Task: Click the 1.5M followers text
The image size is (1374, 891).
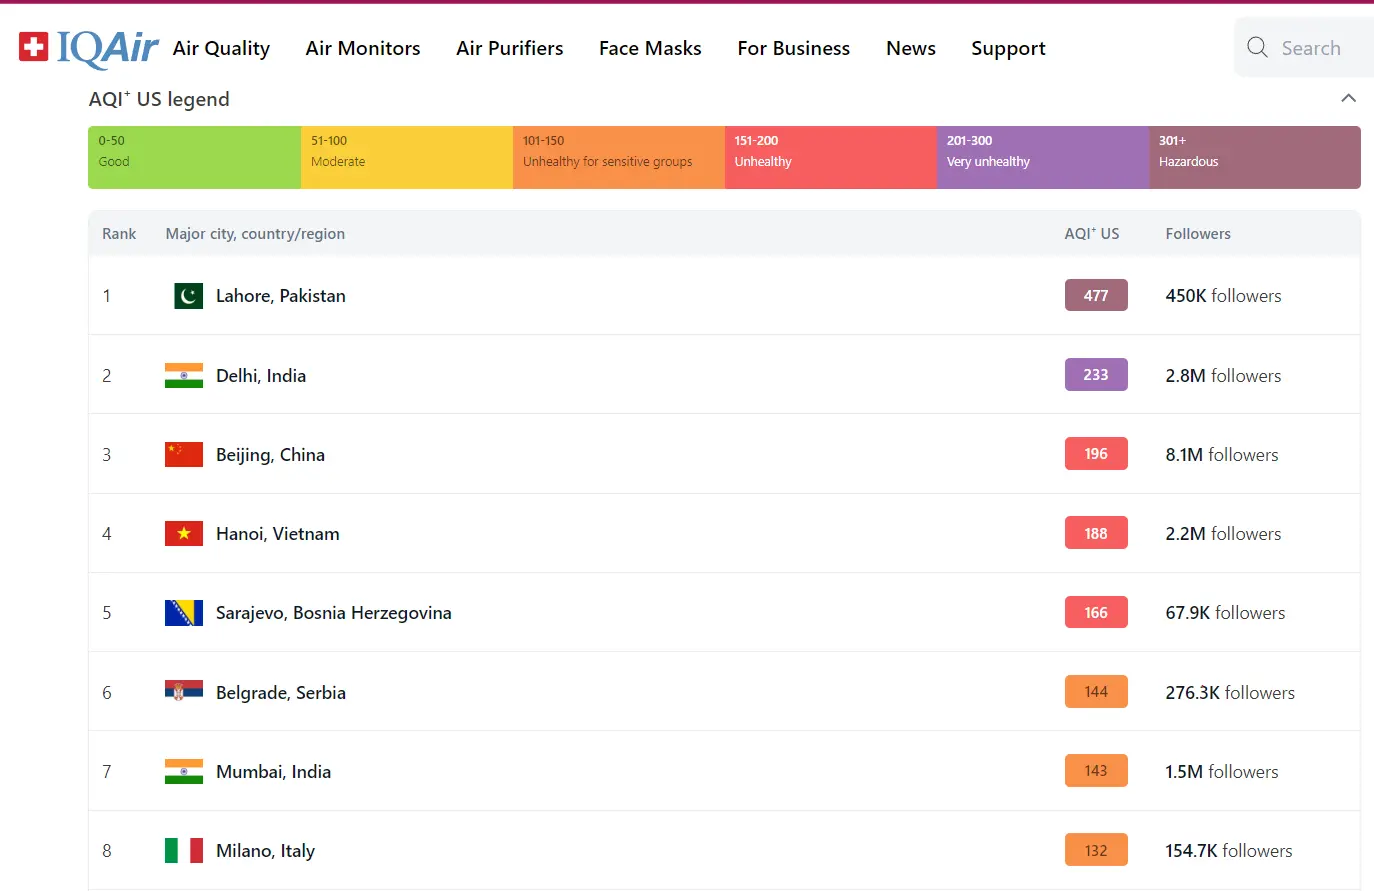Action: (1222, 772)
